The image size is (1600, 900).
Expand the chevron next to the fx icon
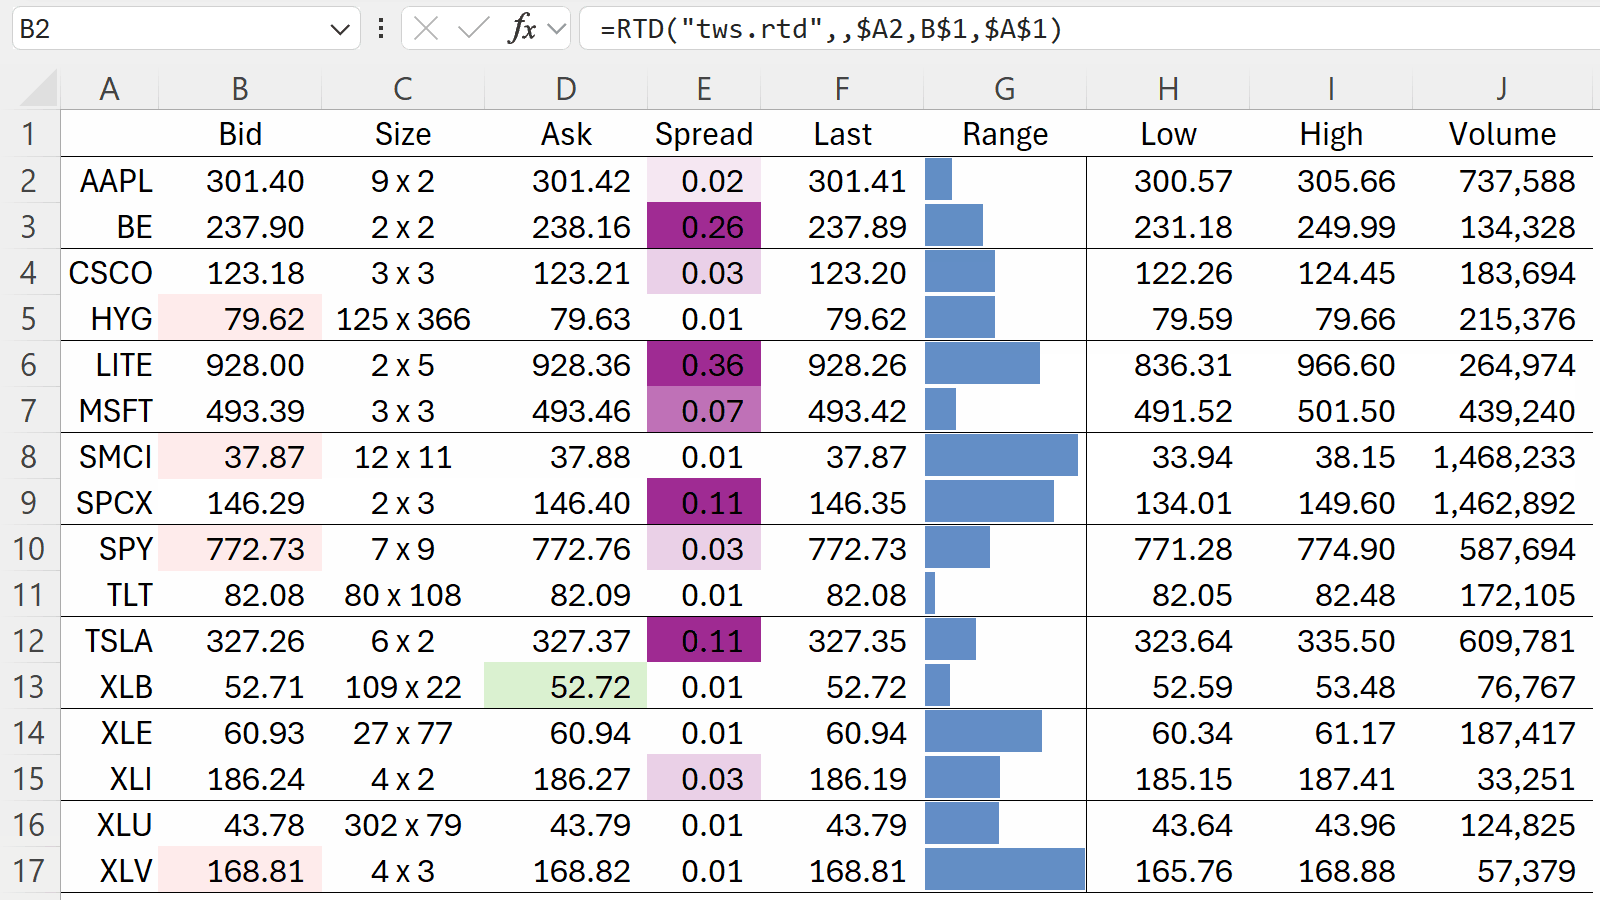558,29
